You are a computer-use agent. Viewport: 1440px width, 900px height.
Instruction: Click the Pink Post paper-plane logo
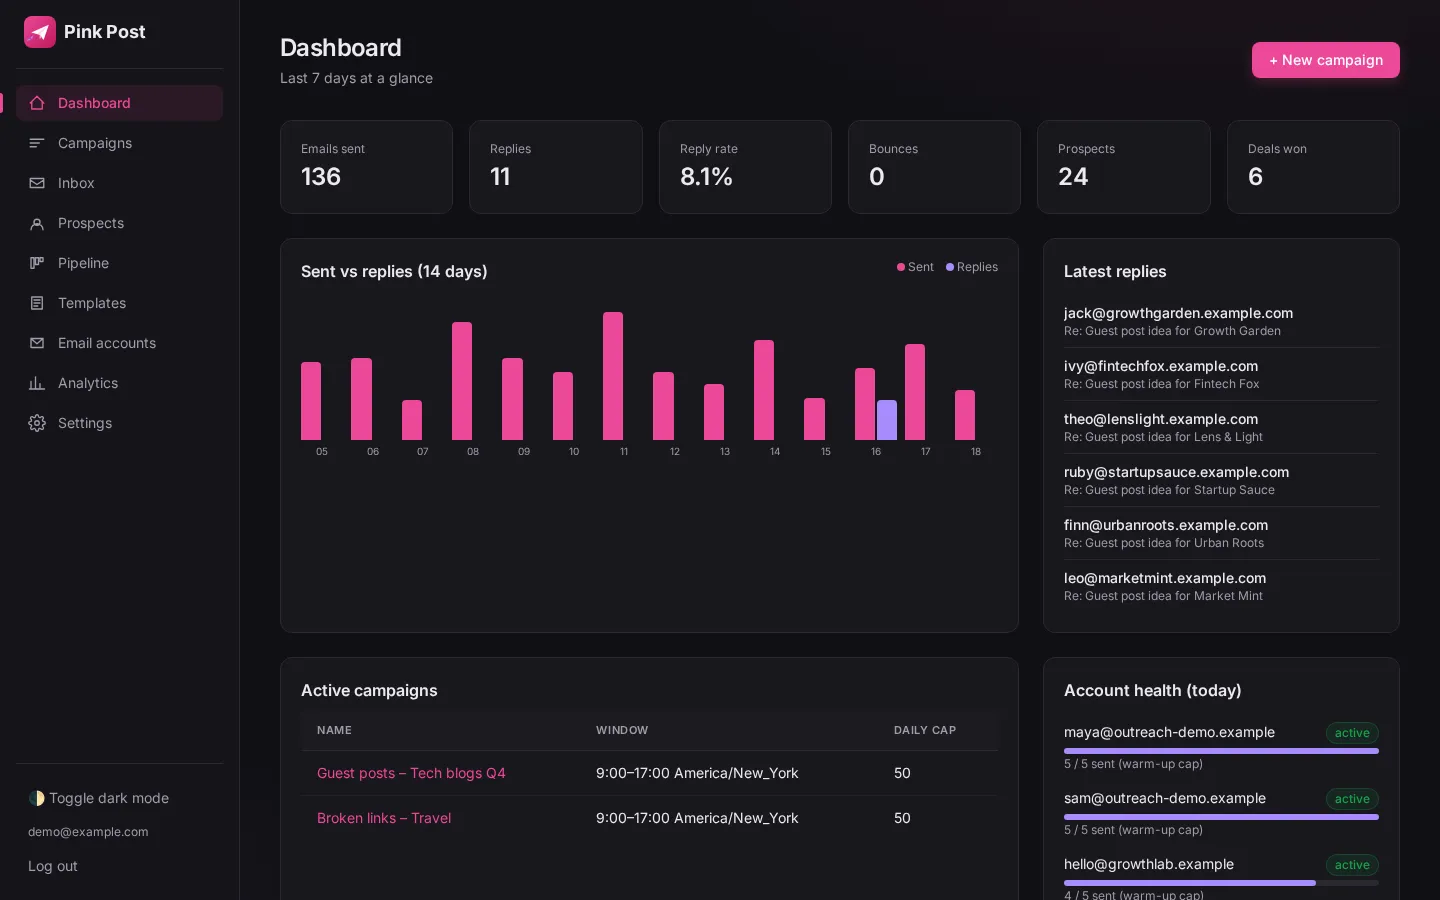coord(40,32)
